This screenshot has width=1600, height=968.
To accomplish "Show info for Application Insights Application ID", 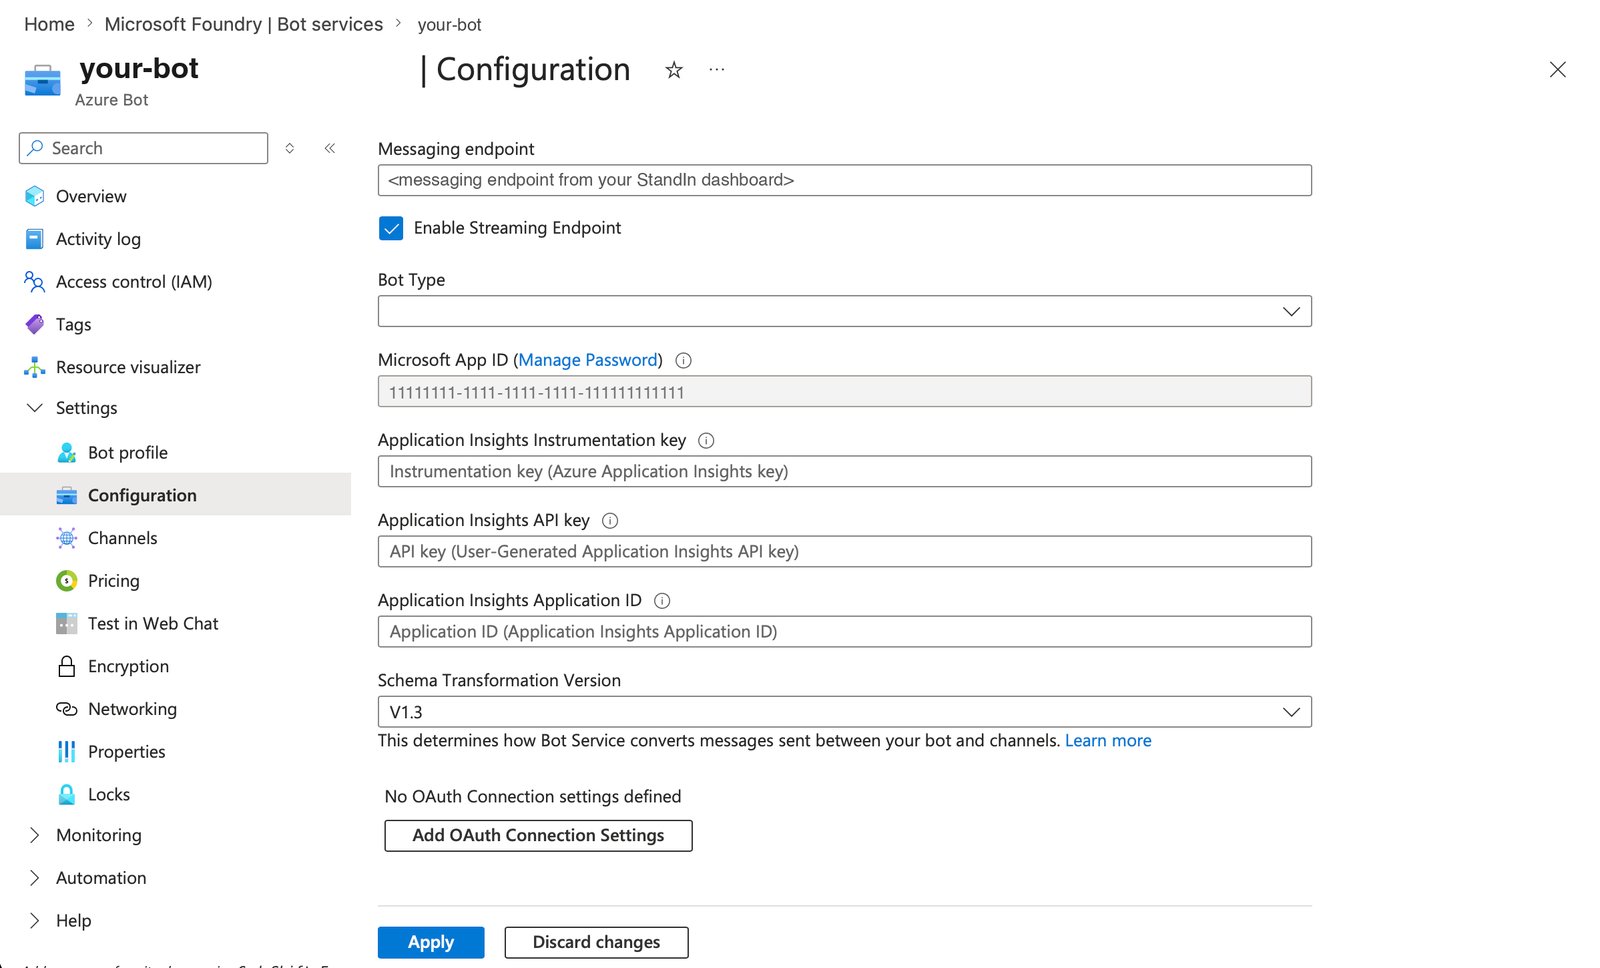I will pyautogui.click(x=662, y=601).
